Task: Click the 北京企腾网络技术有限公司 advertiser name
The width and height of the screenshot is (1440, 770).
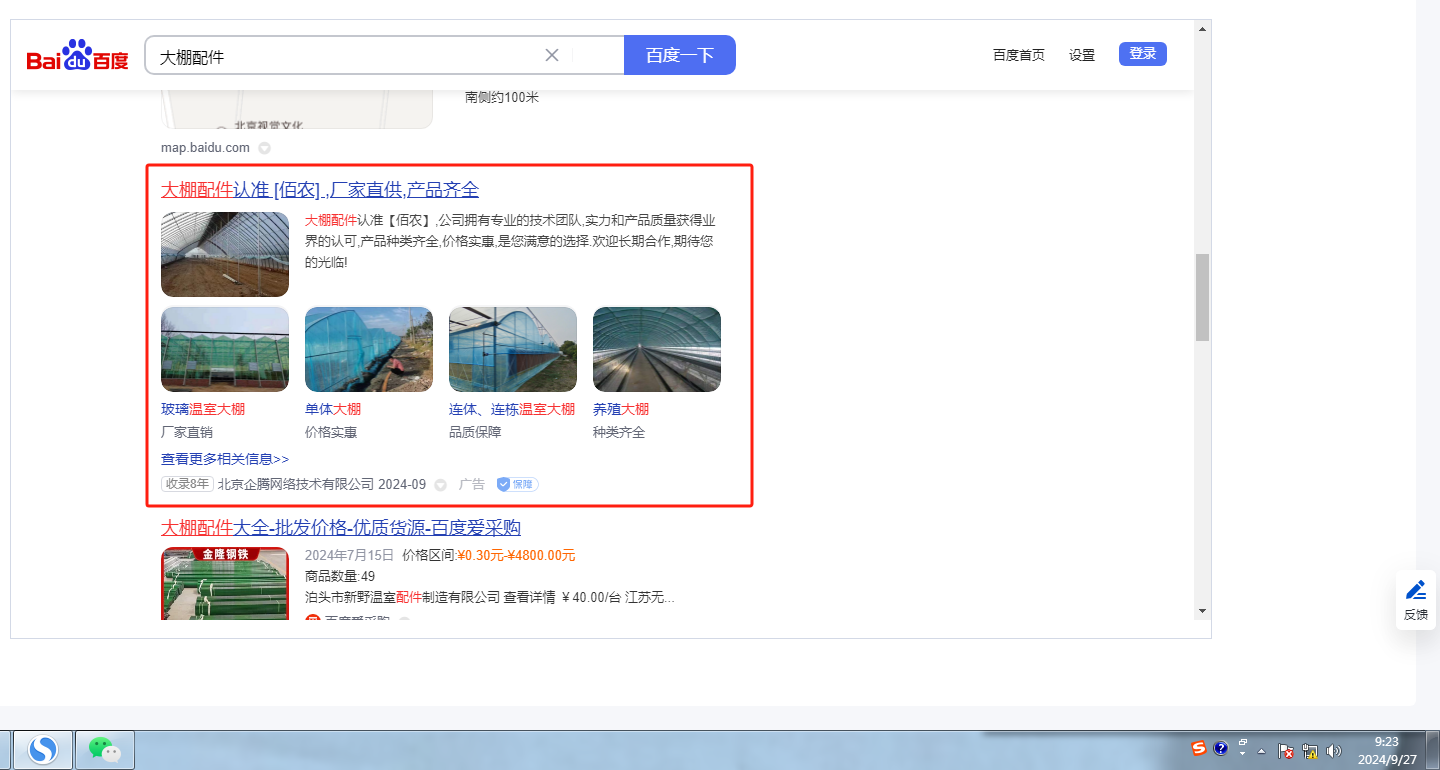Action: (296, 484)
